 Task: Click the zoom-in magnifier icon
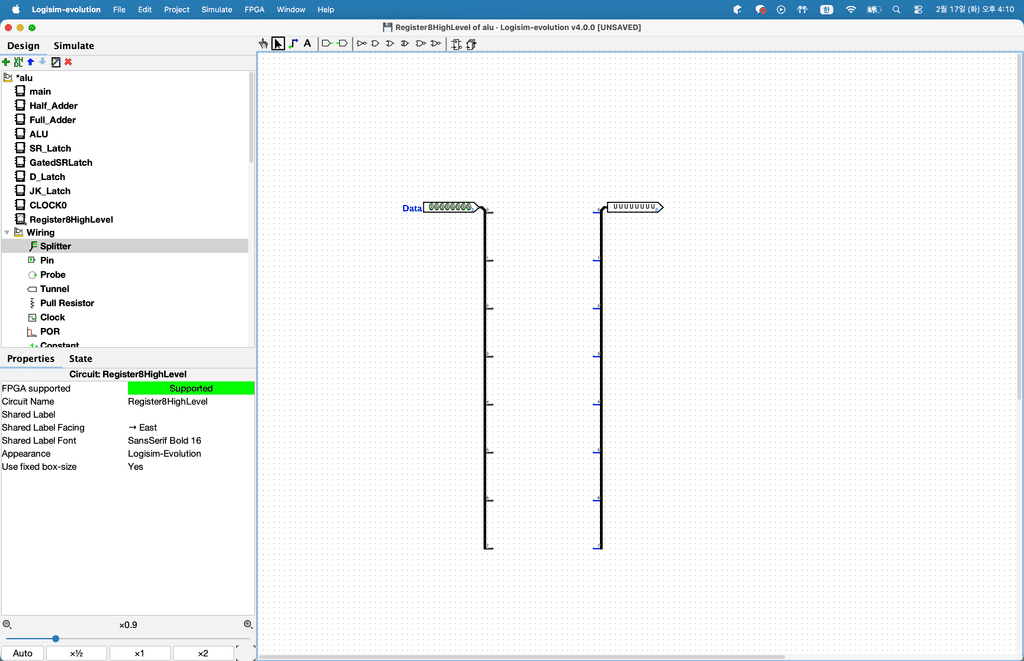pyautogui.click(x=248, y=625)
